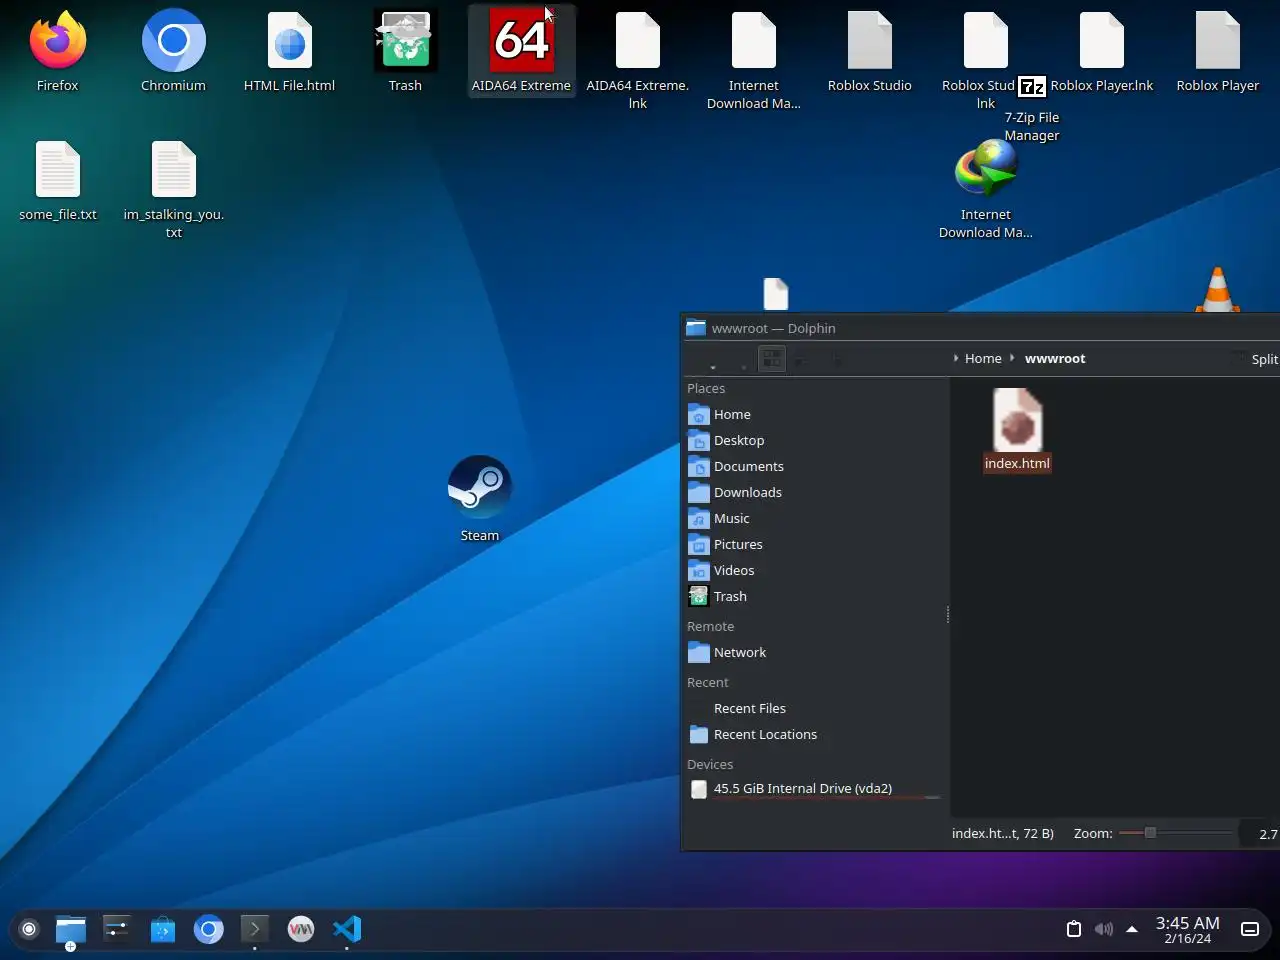Open the clipboard tray icon
The height and width of the screenshot is (960, 1280).
click(1074, 929)
